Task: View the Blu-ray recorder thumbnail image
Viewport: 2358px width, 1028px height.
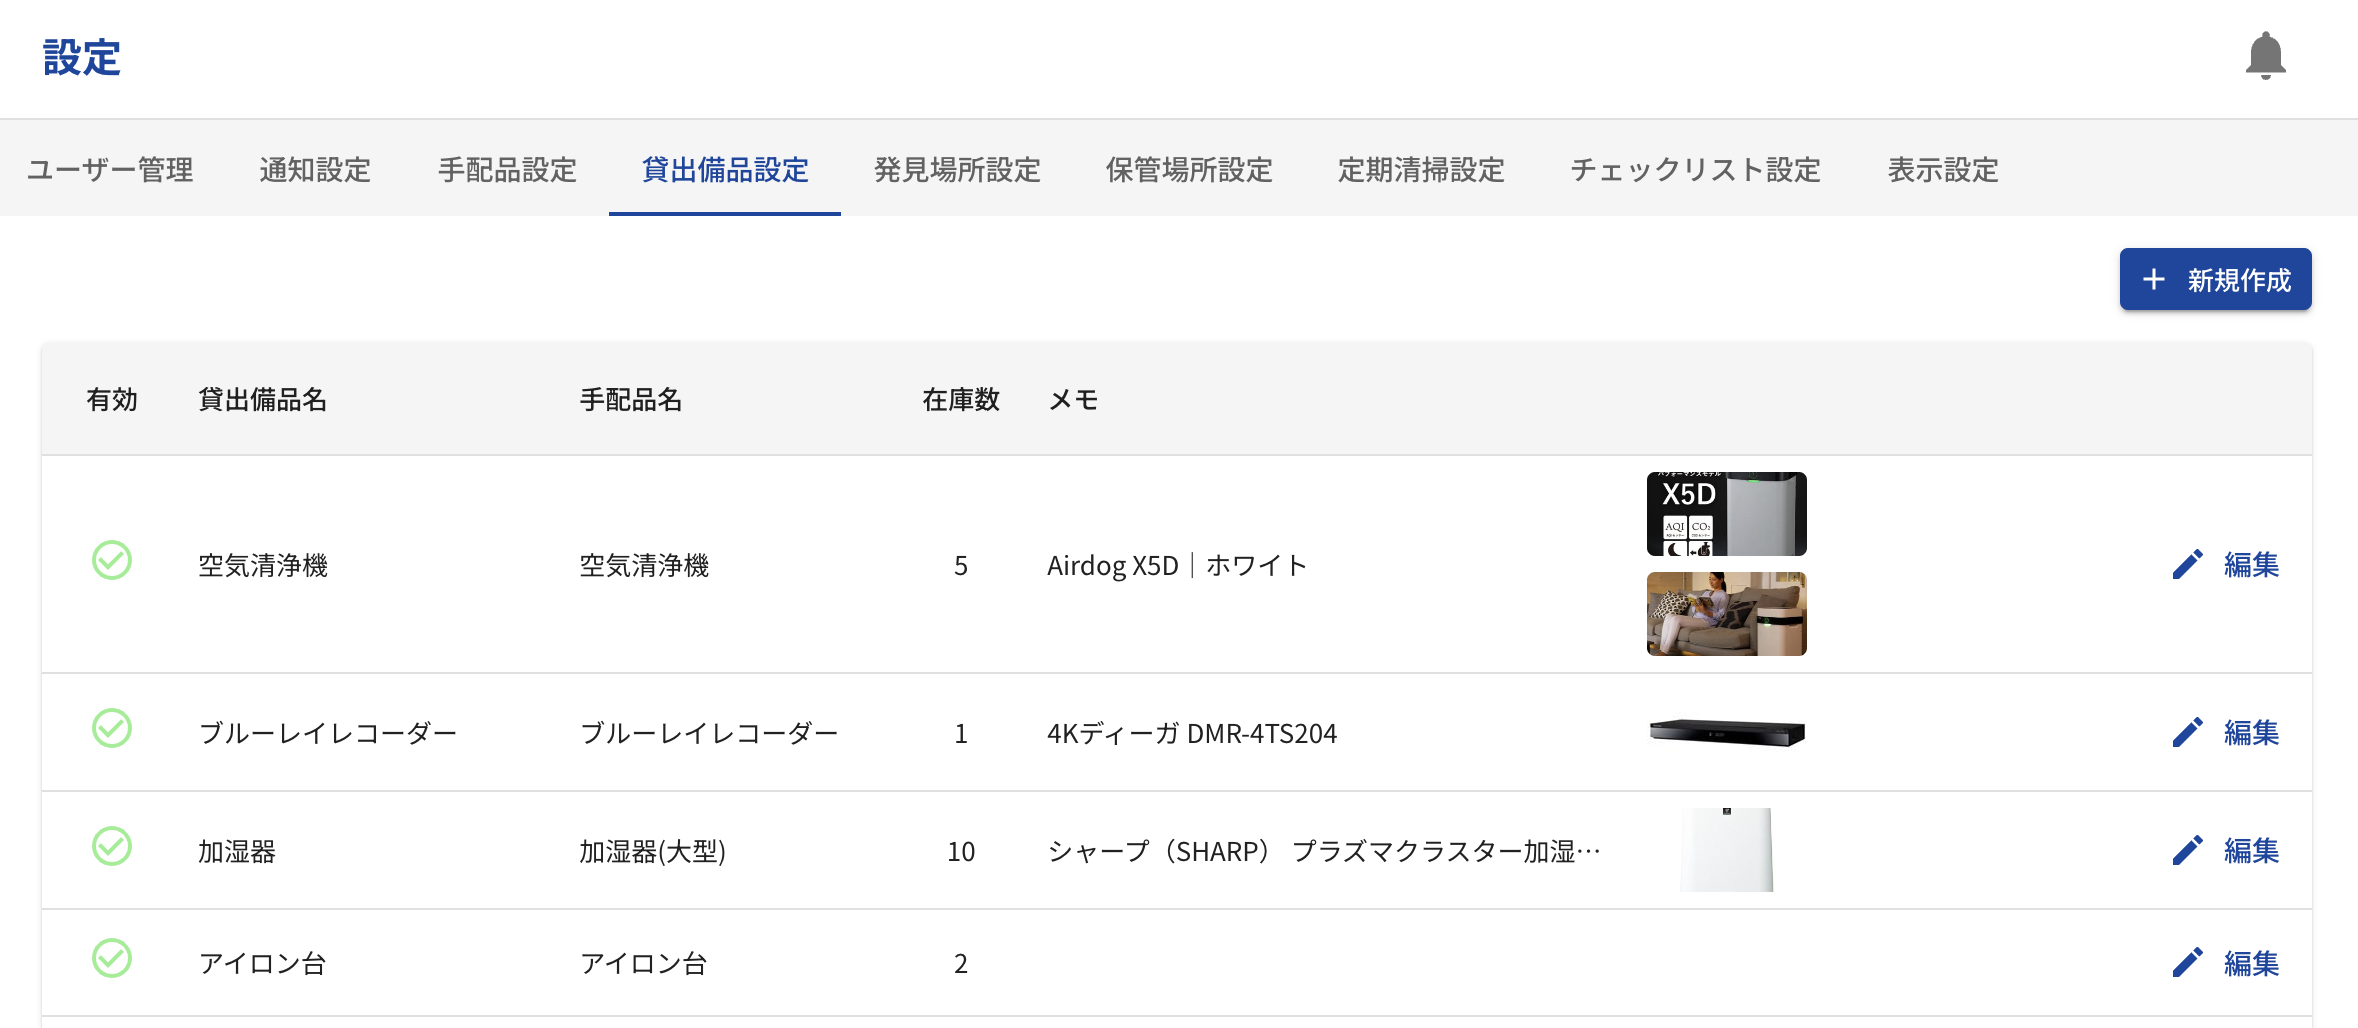Action: [x=1726, y=733]
